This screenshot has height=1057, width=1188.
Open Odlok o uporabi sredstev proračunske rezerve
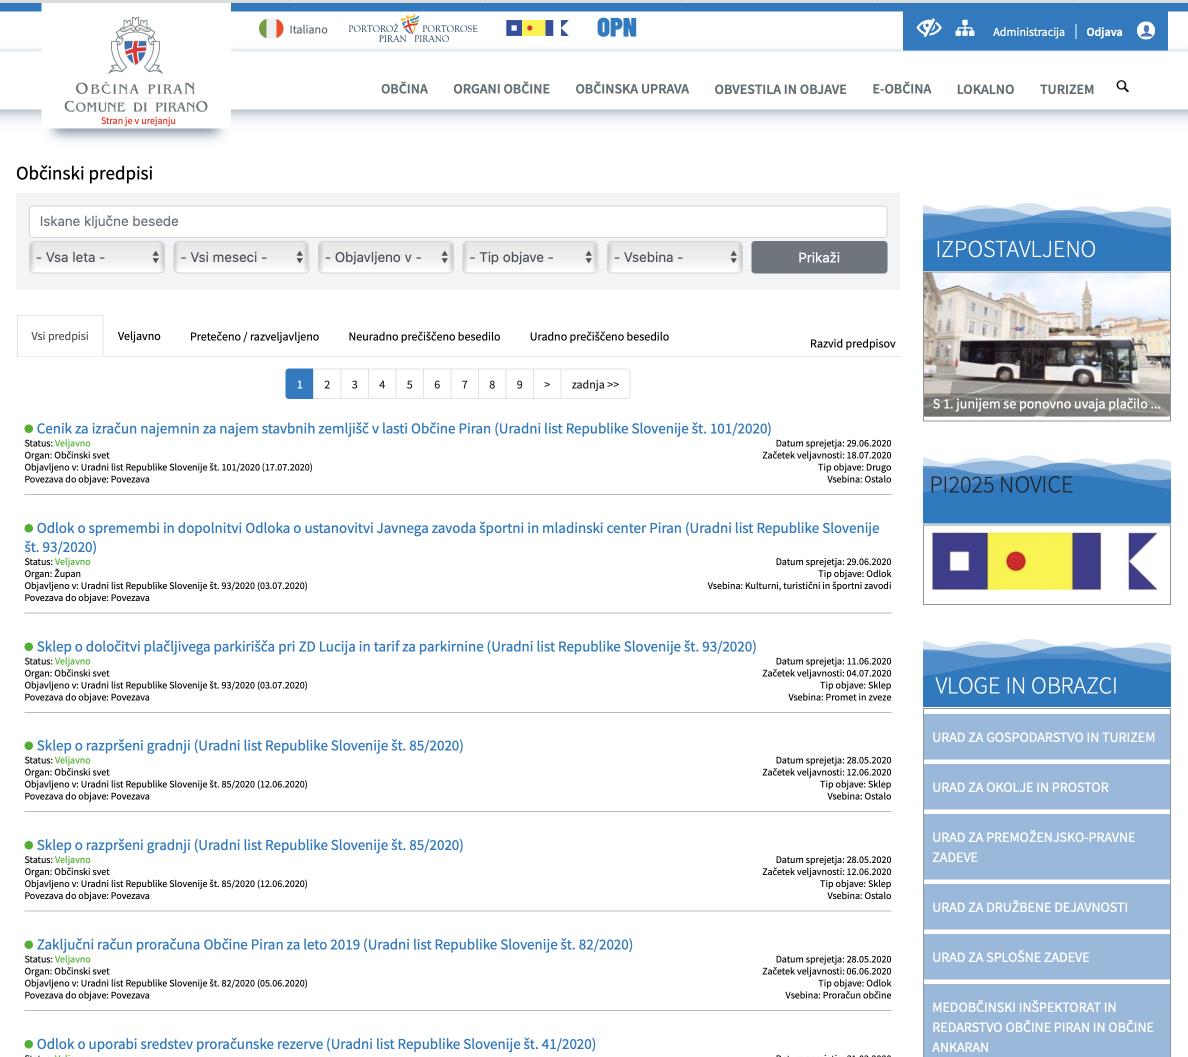(x=316, y=1043)
